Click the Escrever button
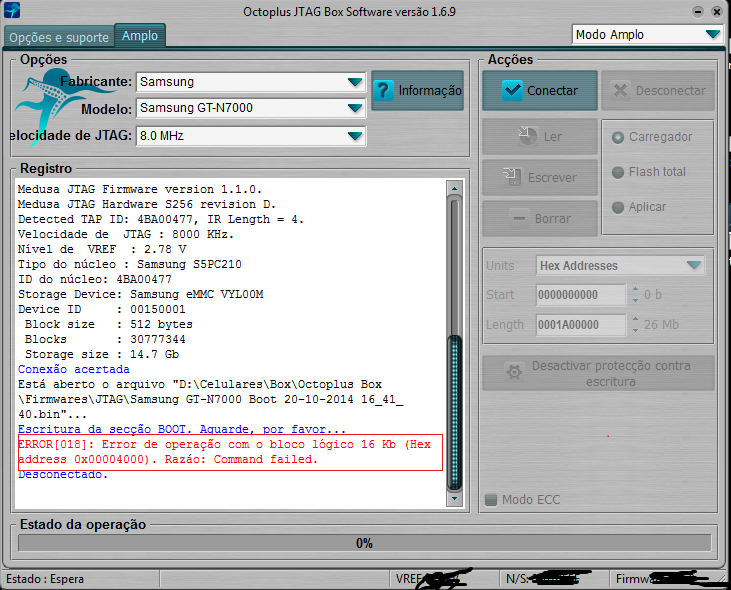This screenshot has height=590, width=731. (x=540, y=178)
